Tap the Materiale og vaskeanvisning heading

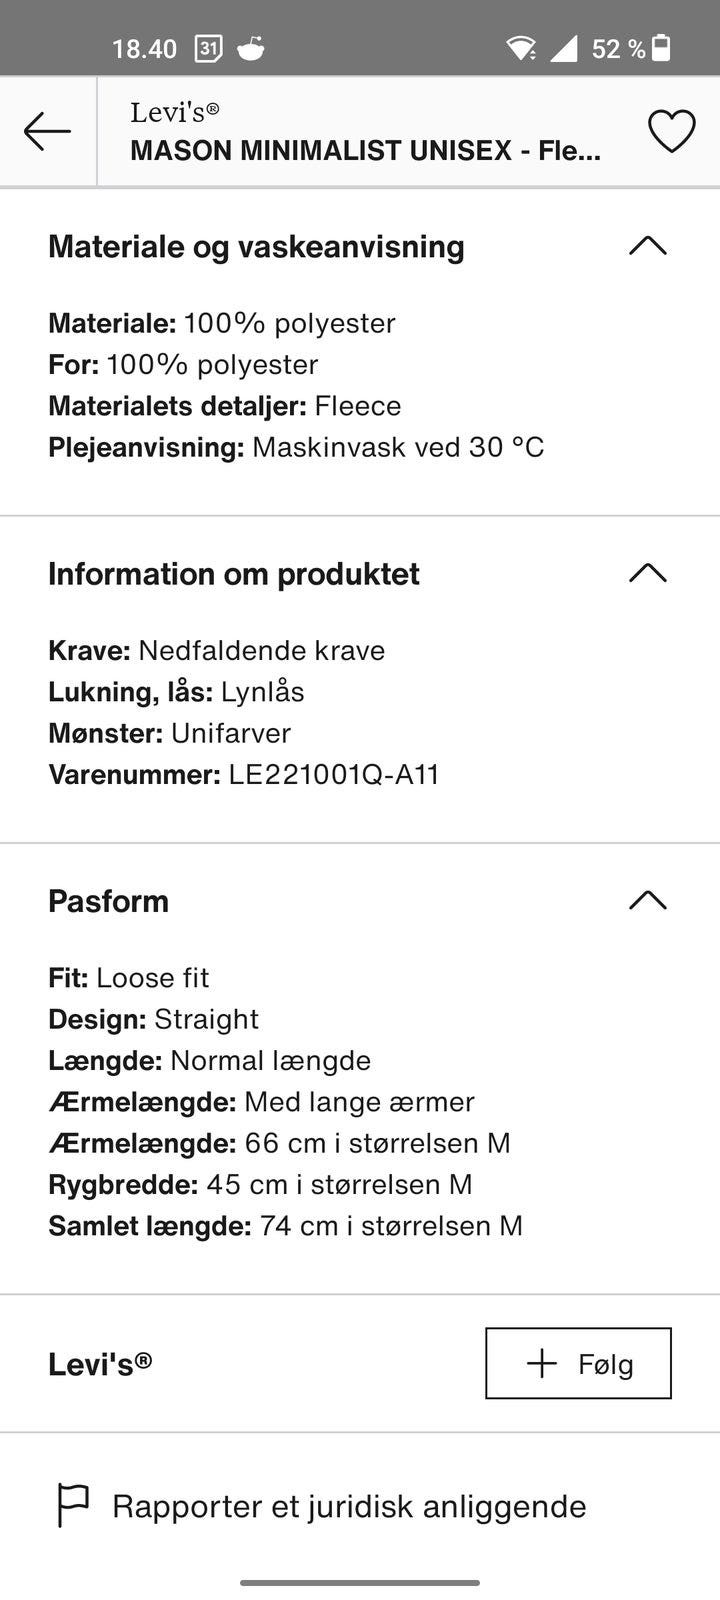(x=256, y=247)
